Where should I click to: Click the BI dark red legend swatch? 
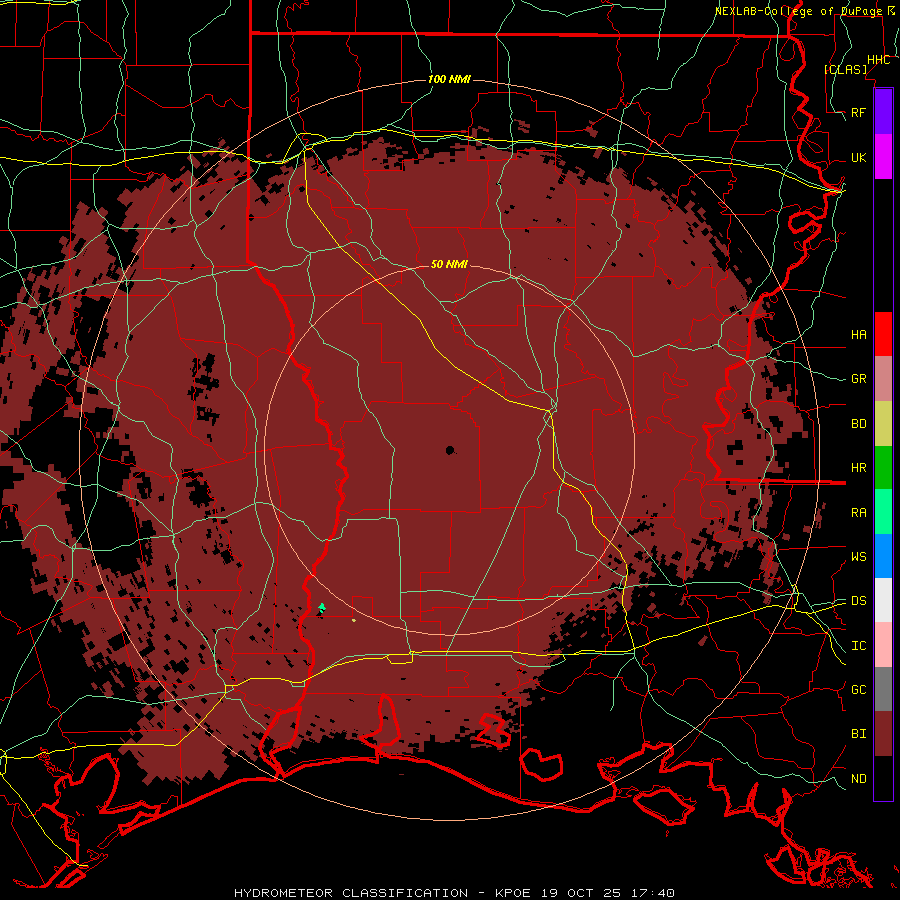[x=883, y=734]
